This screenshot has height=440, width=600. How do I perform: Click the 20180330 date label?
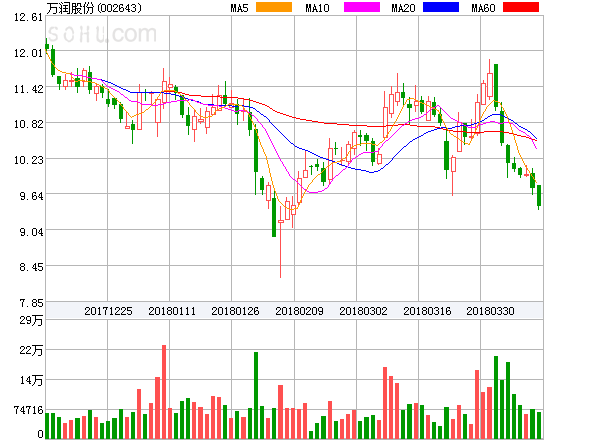490,311
